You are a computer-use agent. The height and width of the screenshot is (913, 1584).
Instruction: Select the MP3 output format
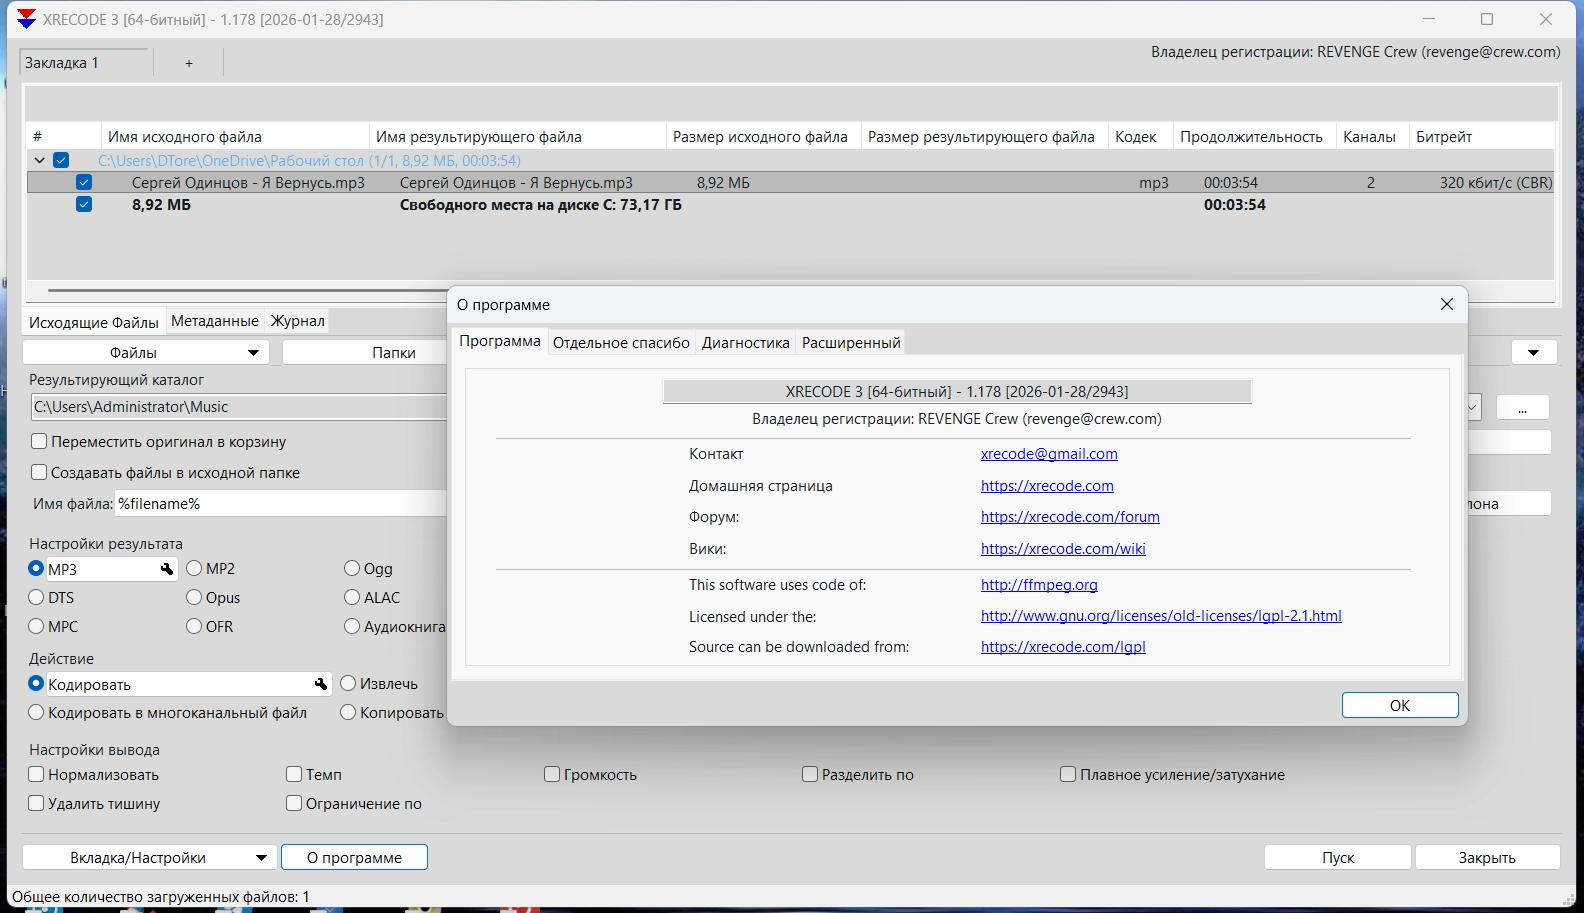click(37, 569)
